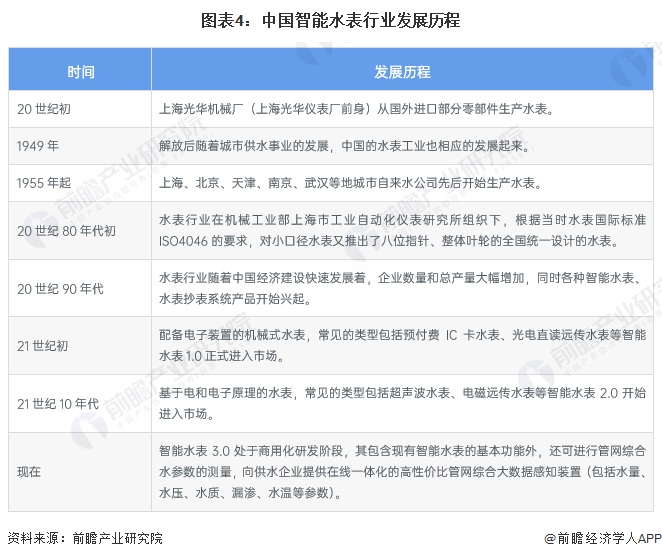
Task: Click the 智能水表 2.0 description cell
Action: pyautogui.click(x=402, y=404)
